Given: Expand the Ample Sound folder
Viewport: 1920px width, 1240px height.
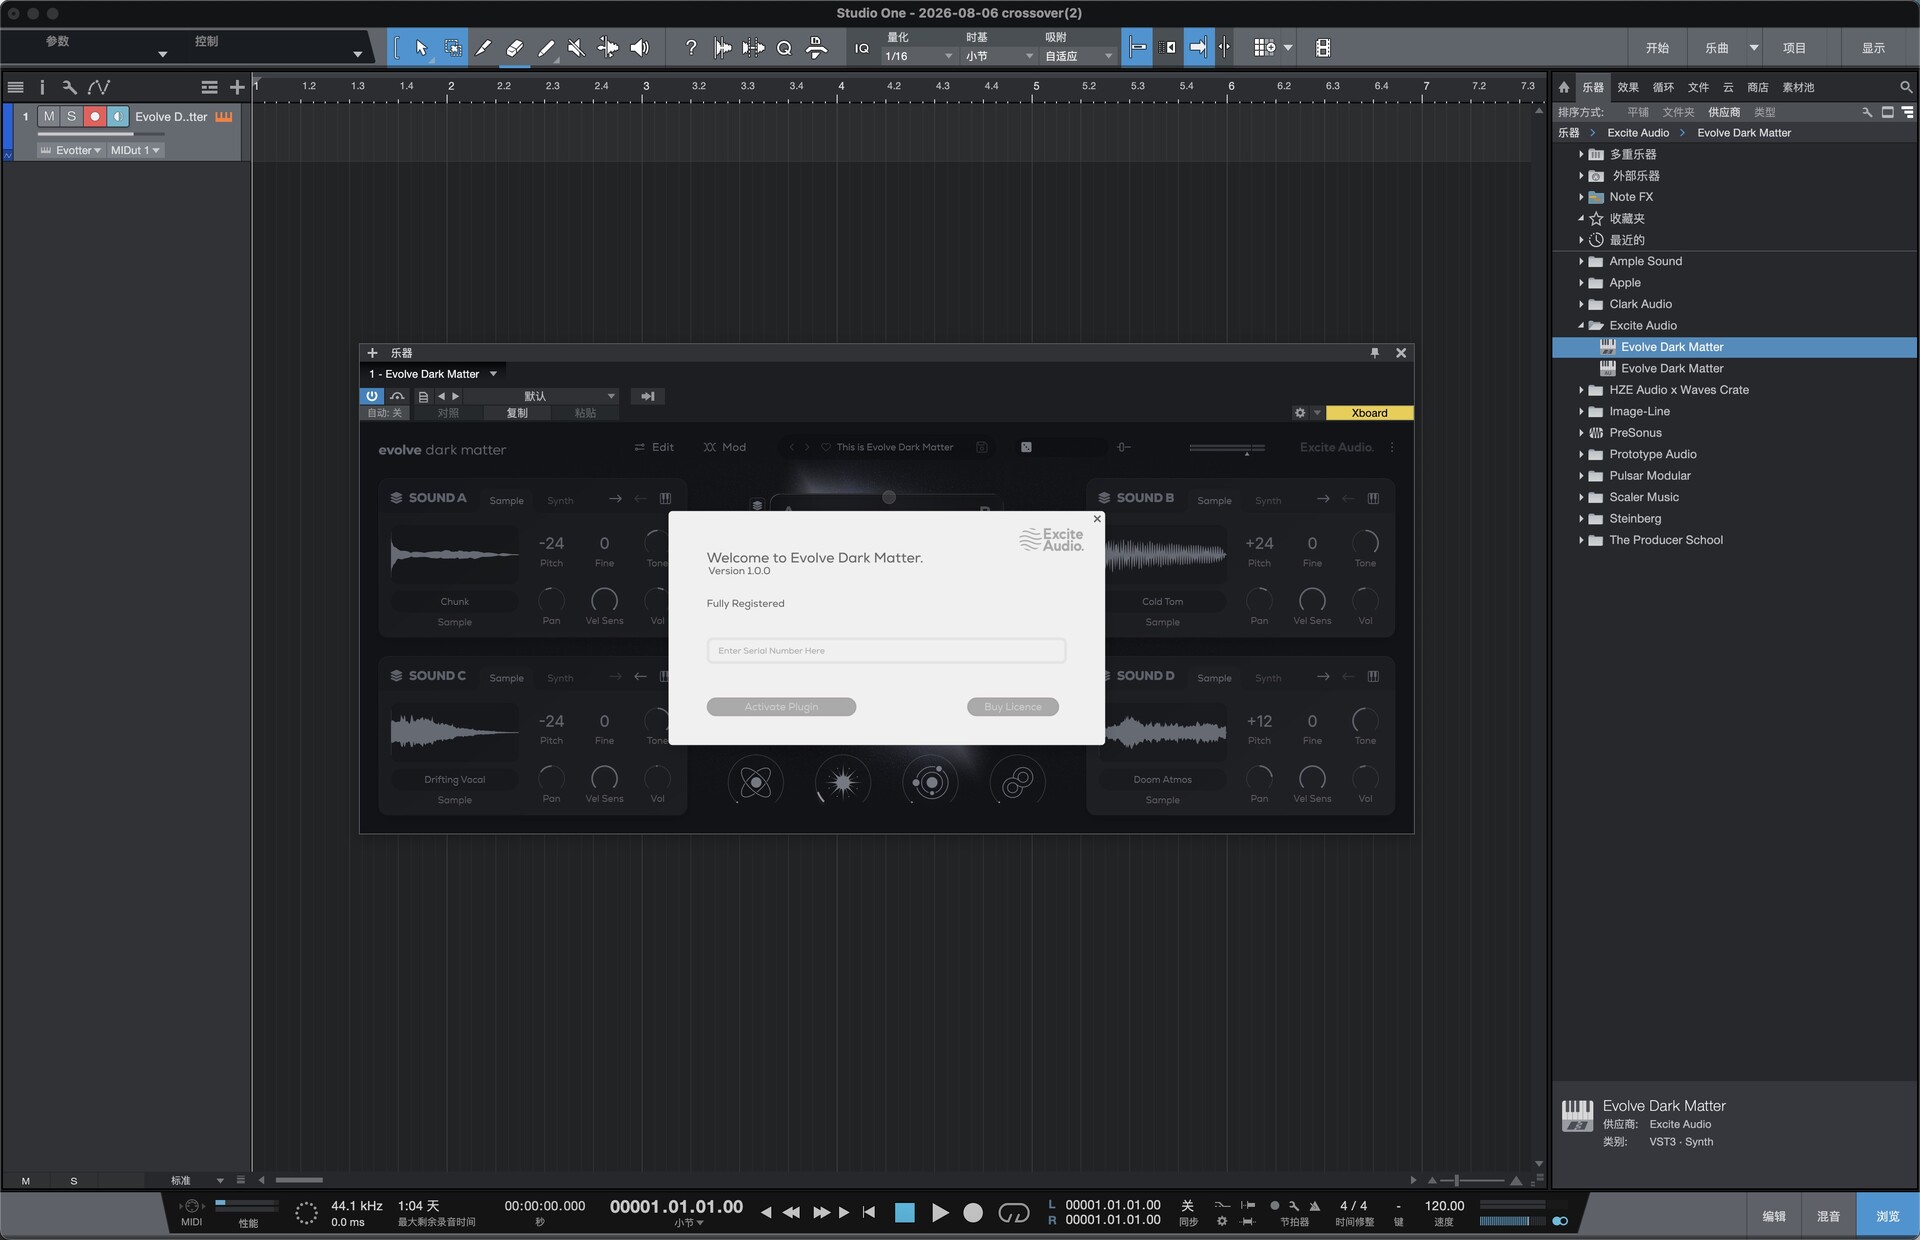Looking at the screenshot, I should click(x=1581, y=261).
